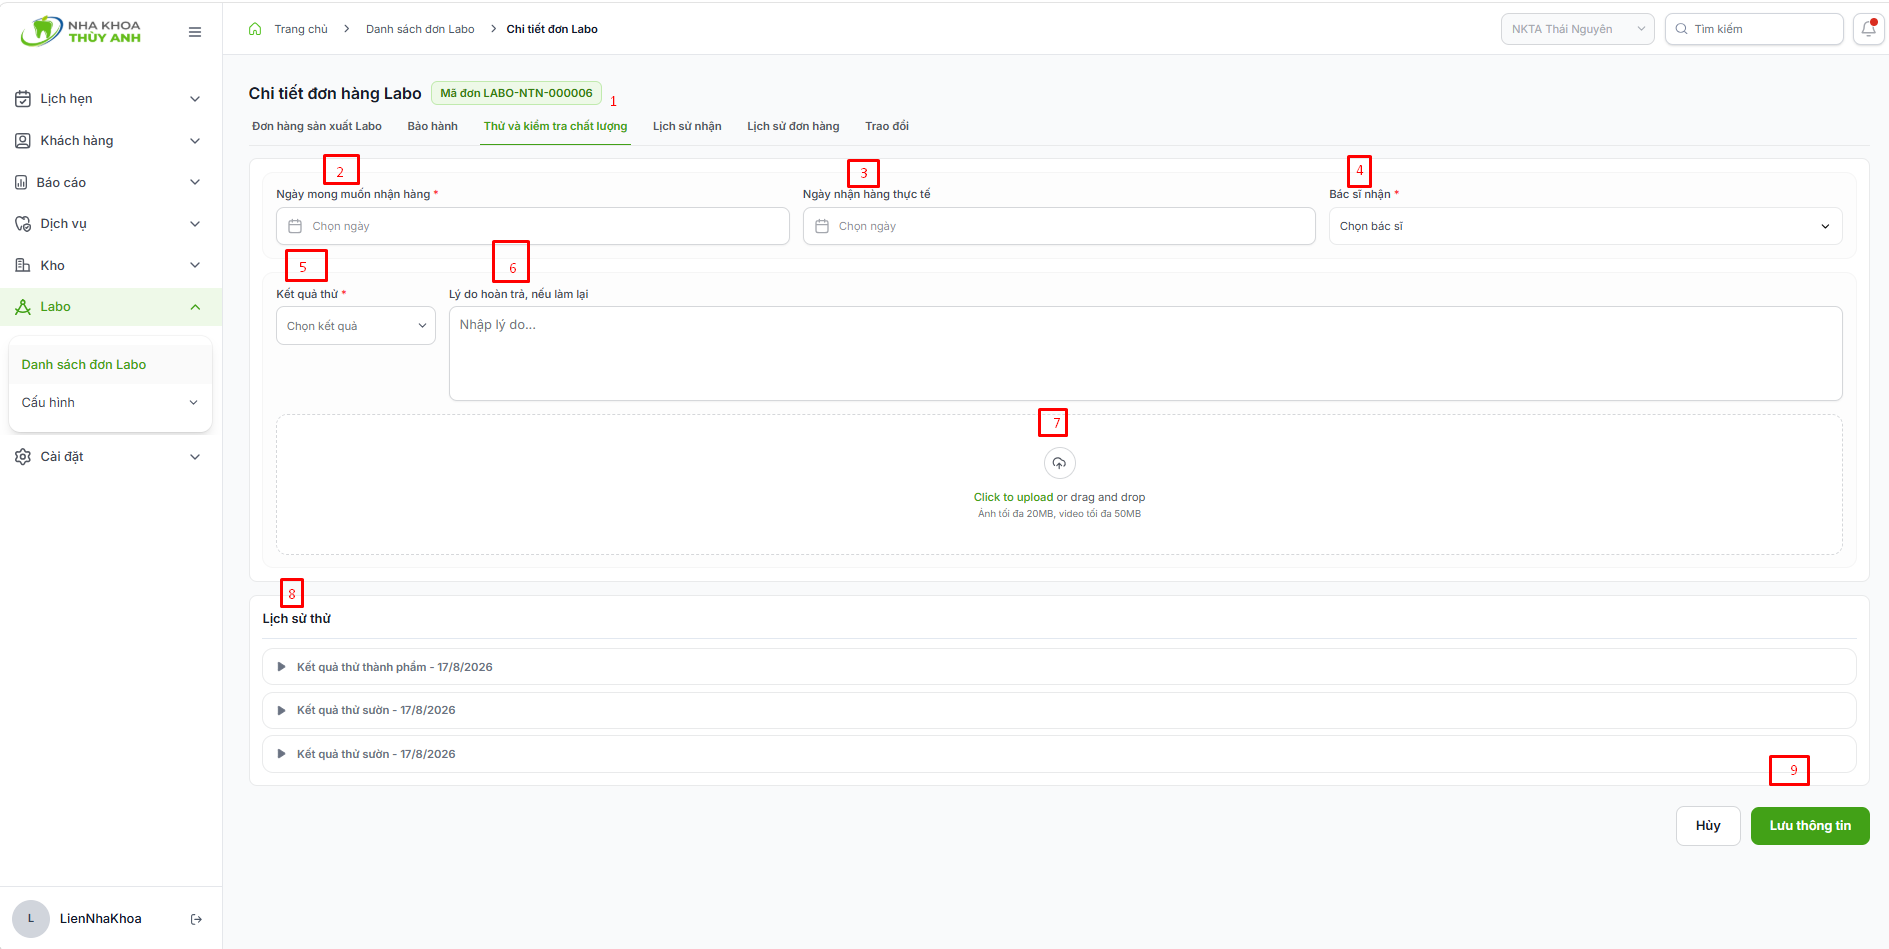Expand Kết quả thử thành phẩm history row
The height and width of the screenshot is (949, 1889).
[1059, 667]
